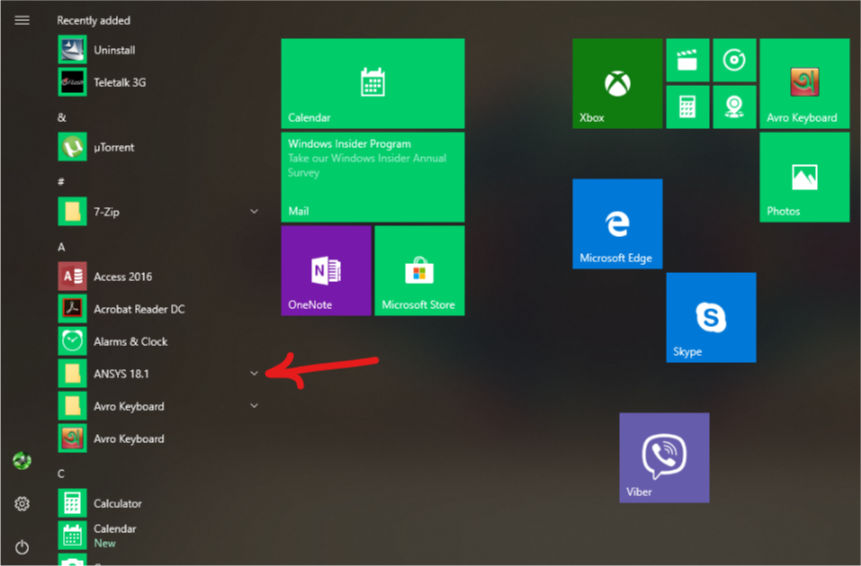Launch the Xbox tile
This screenshot has height=566, width=861.
617,83
